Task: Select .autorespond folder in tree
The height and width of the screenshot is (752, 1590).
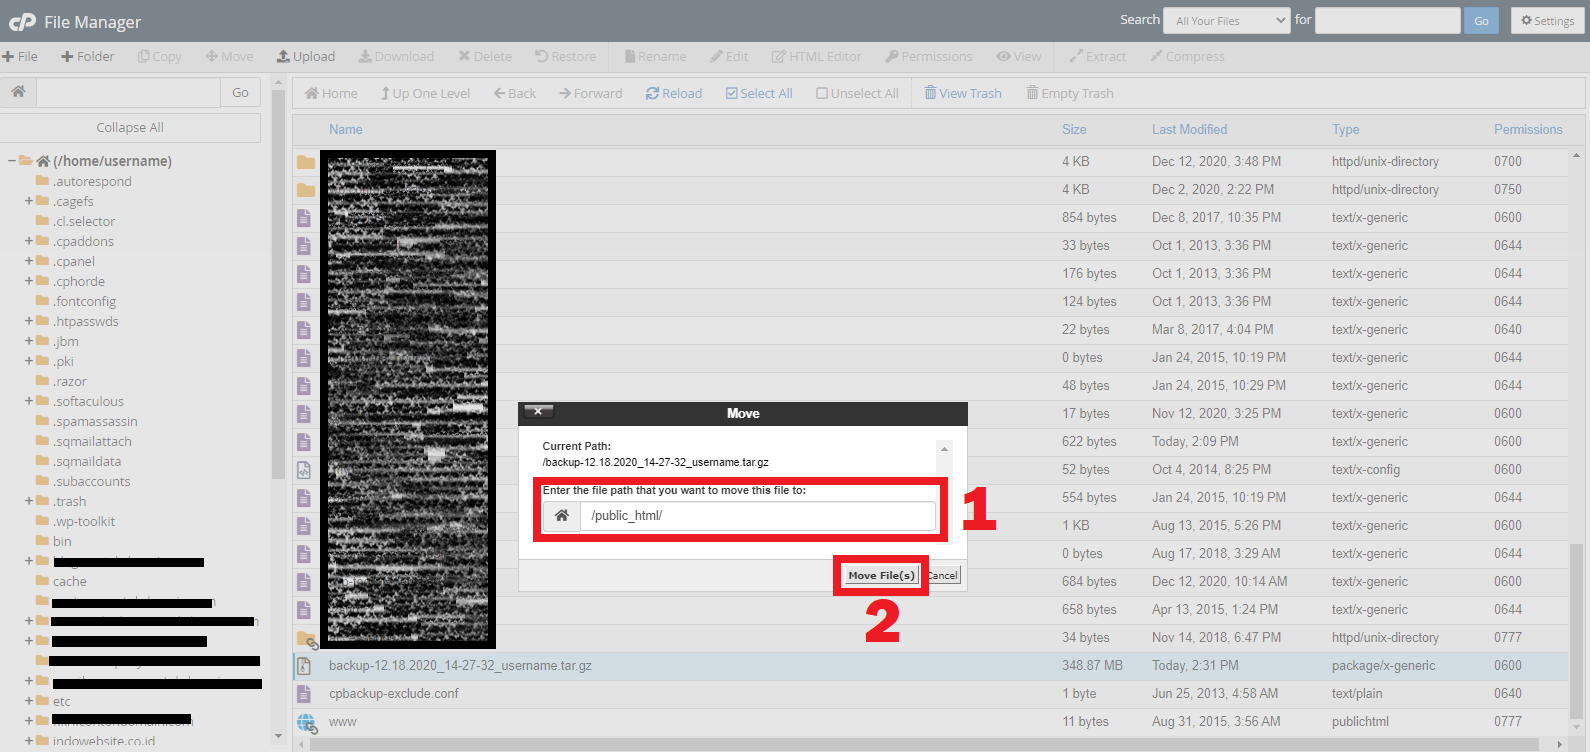Action: 92,181
